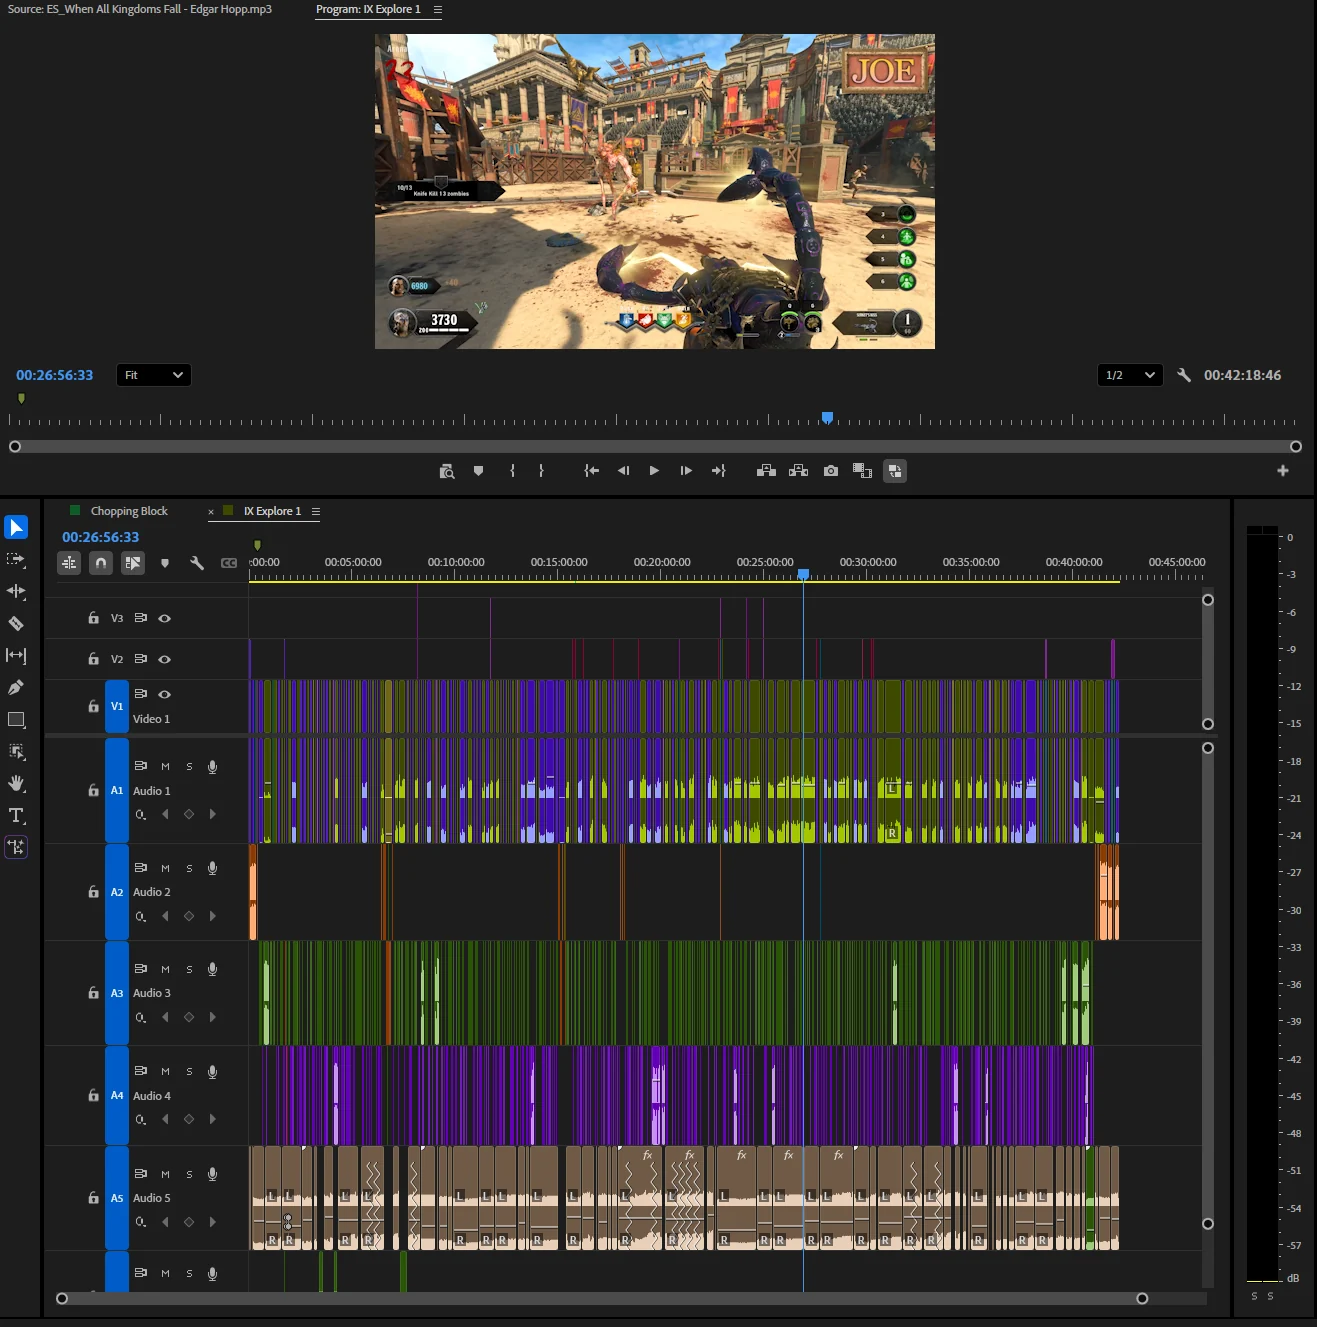Click the timeline horizontal zoom scrollbar

[602, 1298]
